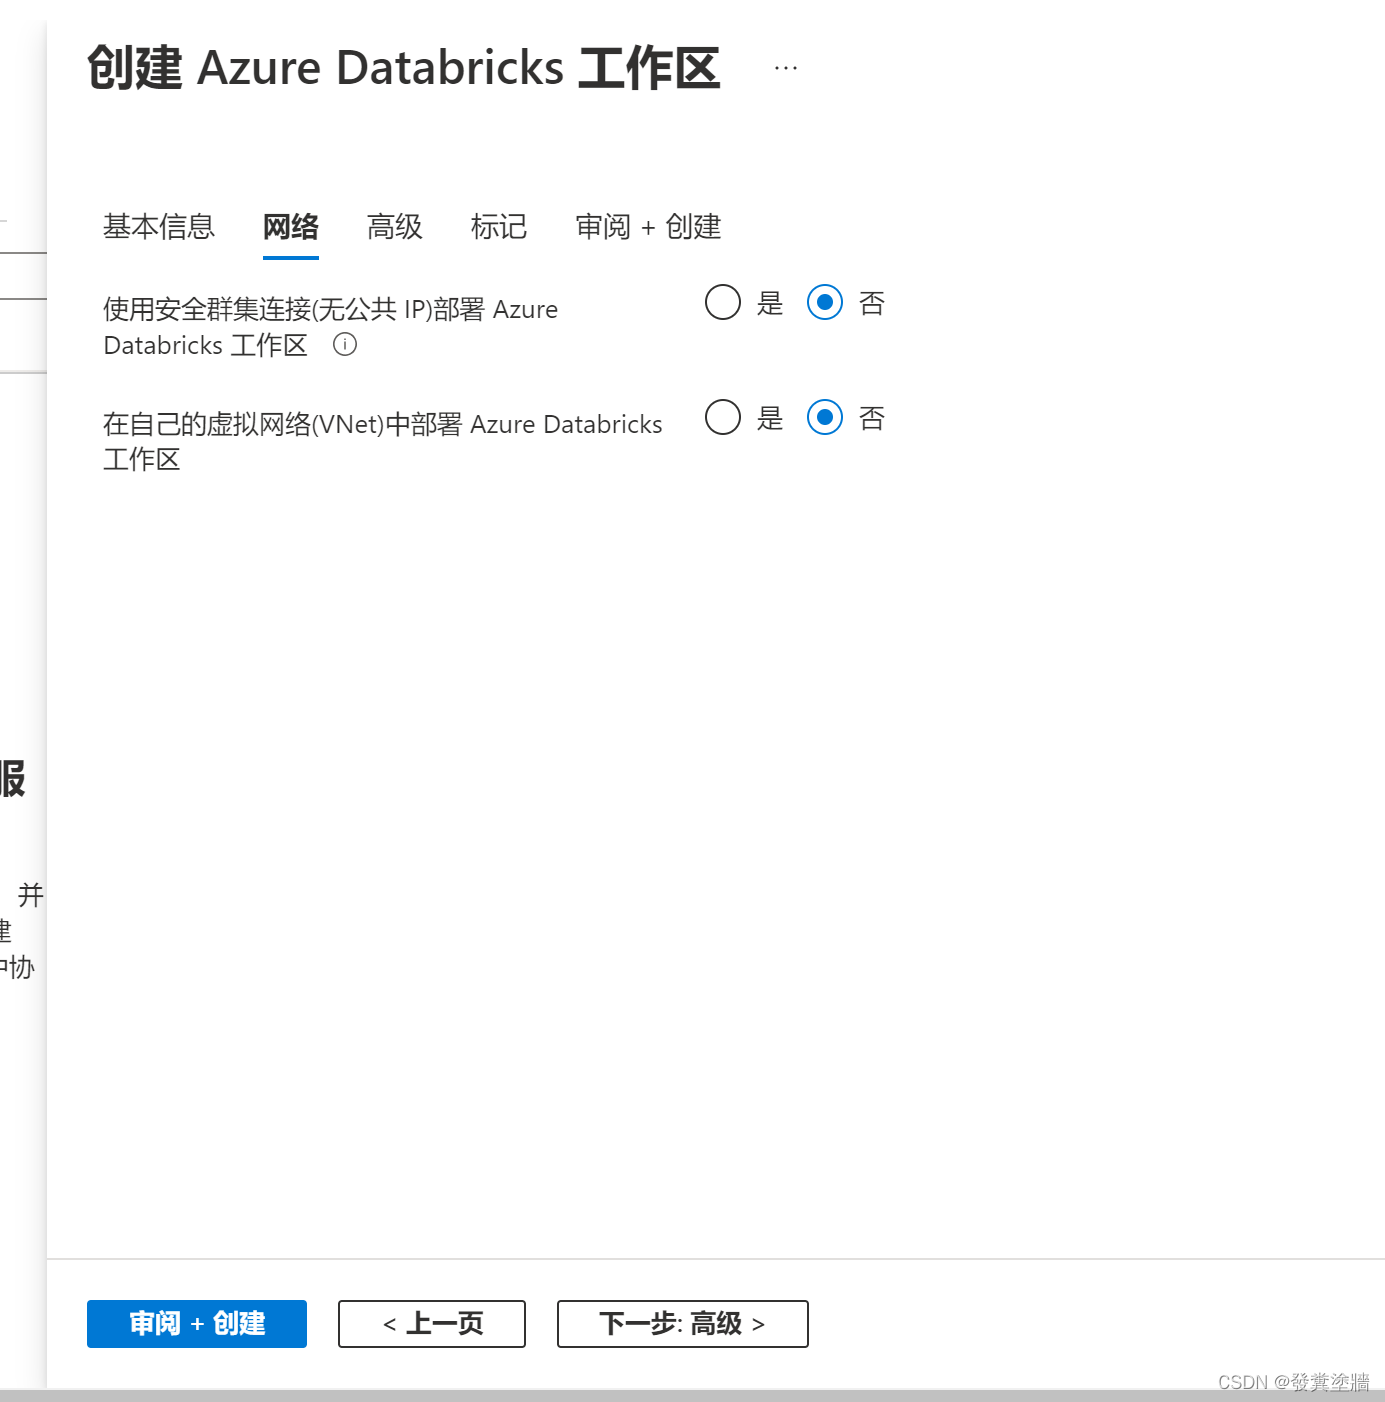Go back with the 上一页 button
The width and height of the screenshot is (1385, 1402).
pyautogui.click(x=432, y=1324)
